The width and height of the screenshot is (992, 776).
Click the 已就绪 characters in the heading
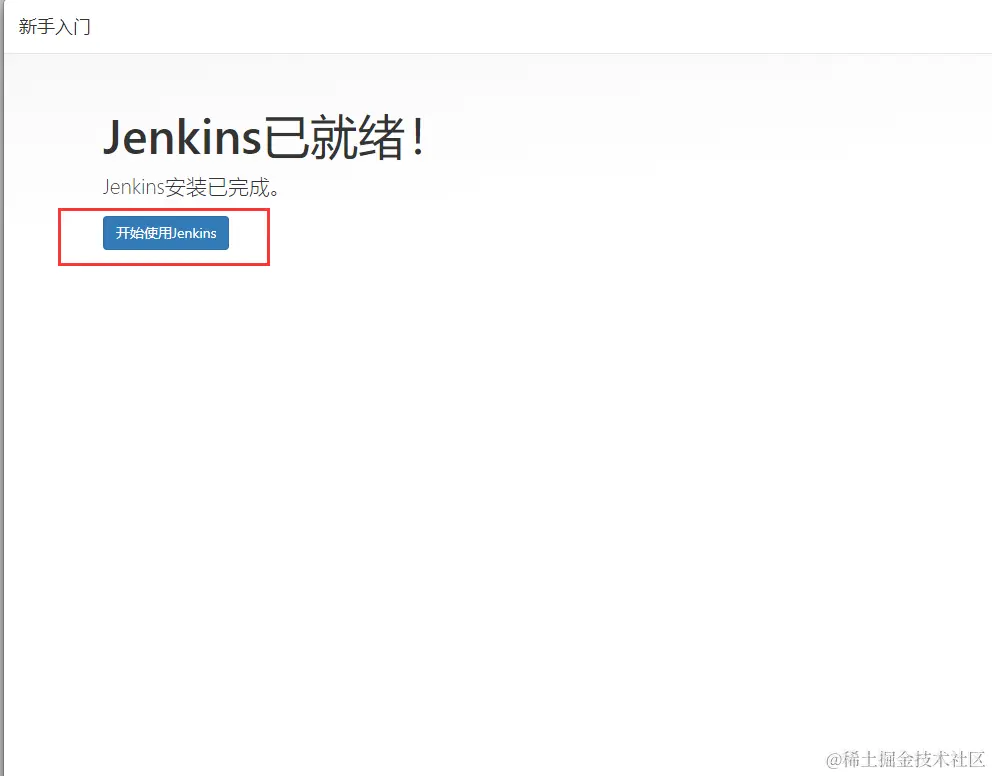[334, 137]
